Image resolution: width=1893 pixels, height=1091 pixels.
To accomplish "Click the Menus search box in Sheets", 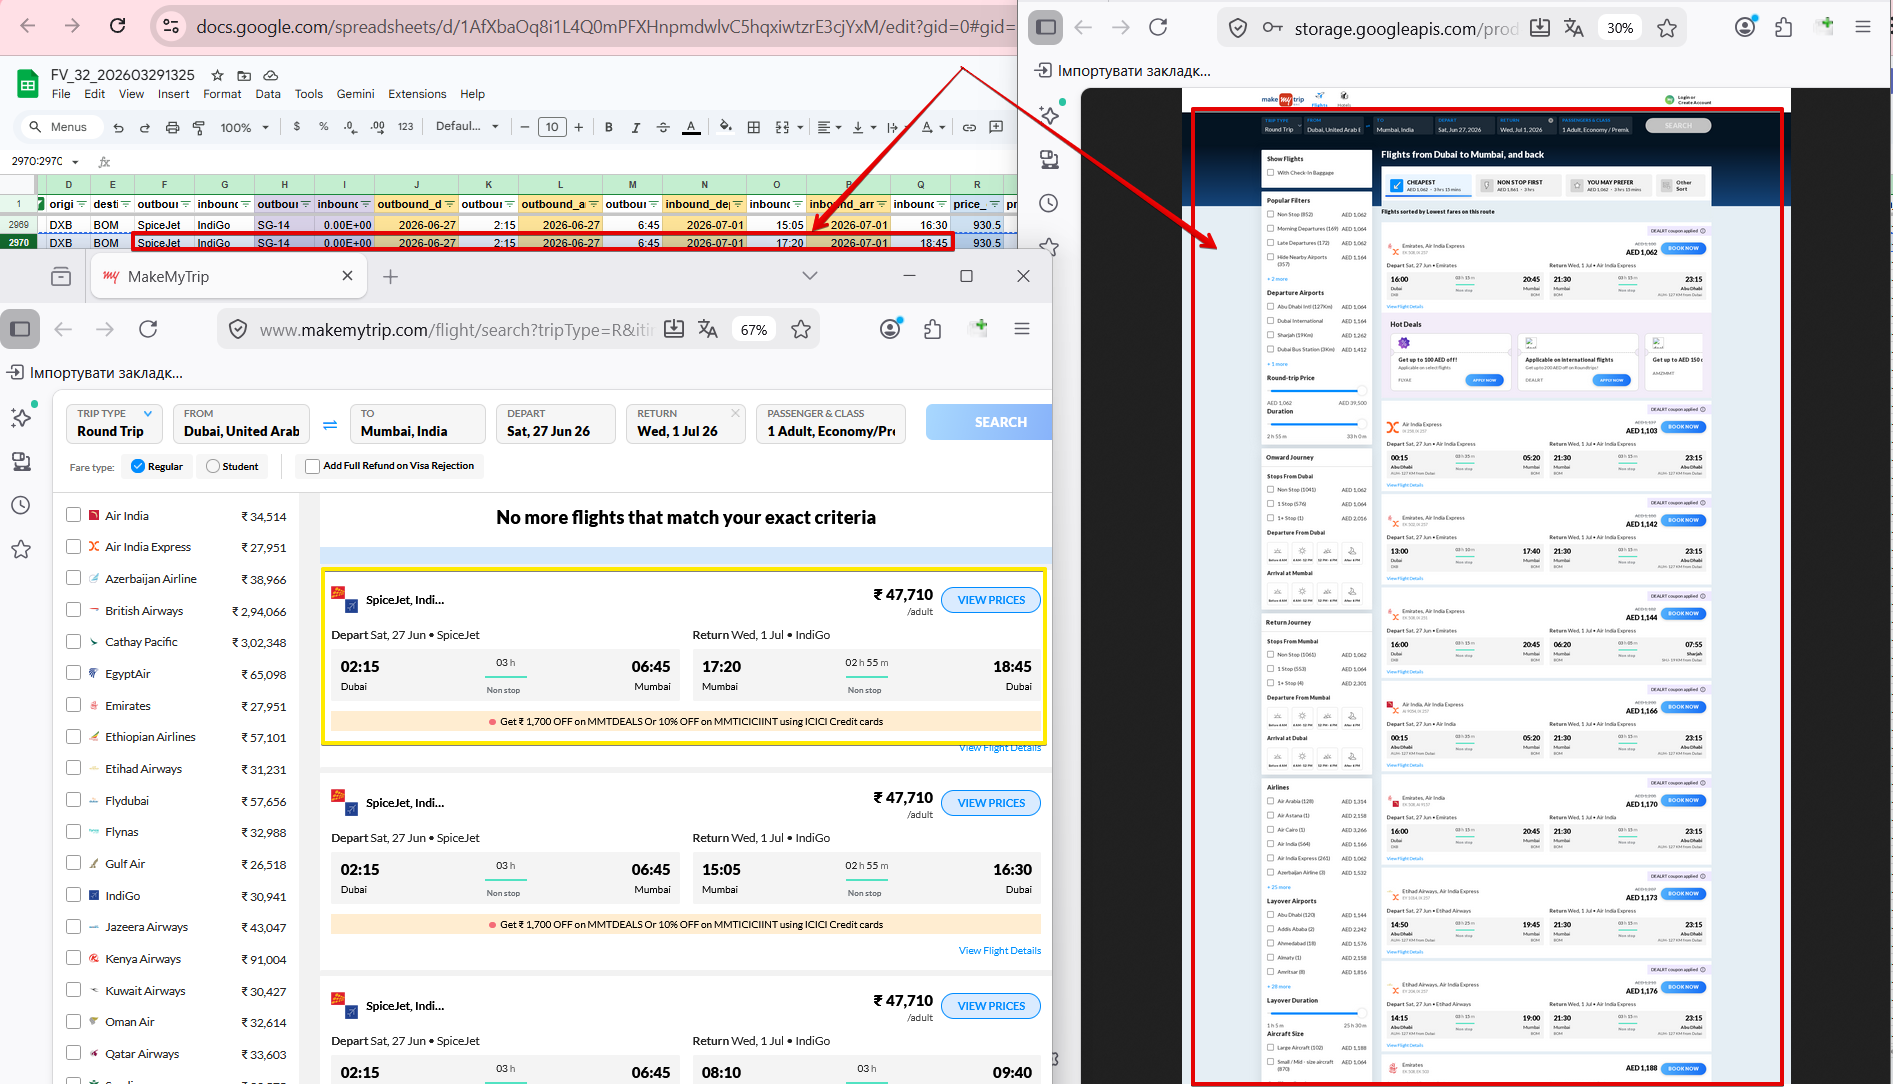I will pyautogui.click(x=59, y=127).
